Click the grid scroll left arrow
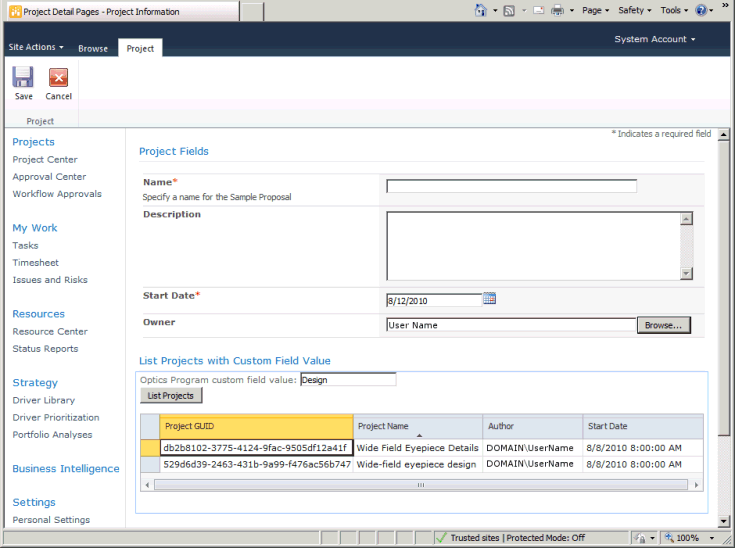735x548 pixels. [x=147, y=485]
